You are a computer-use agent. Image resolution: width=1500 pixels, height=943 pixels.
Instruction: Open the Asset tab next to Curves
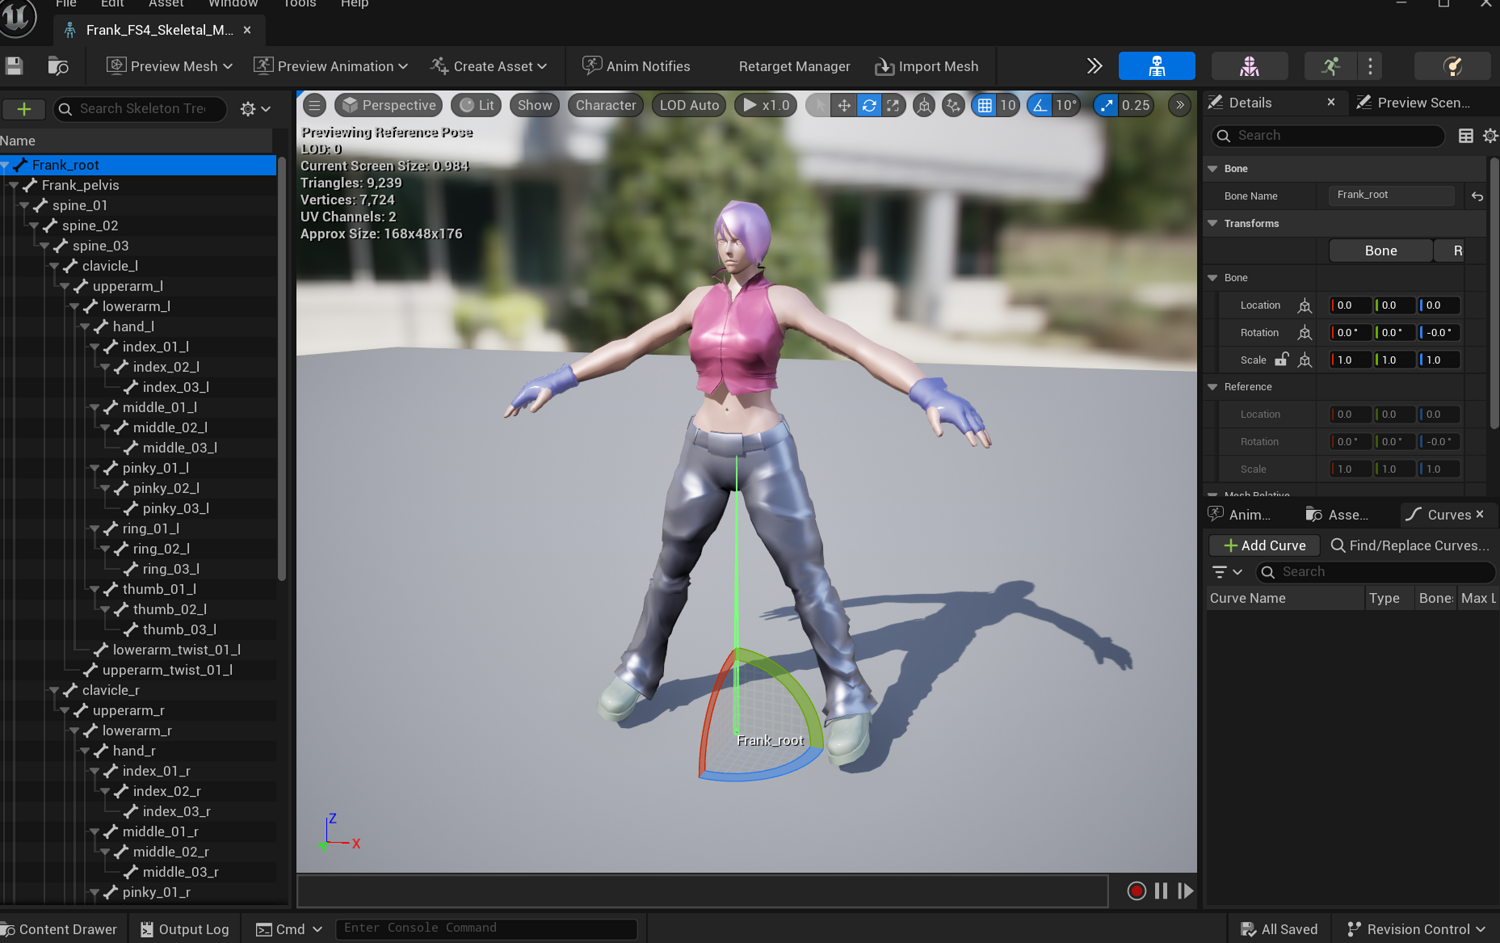[x=1337, y=515]
